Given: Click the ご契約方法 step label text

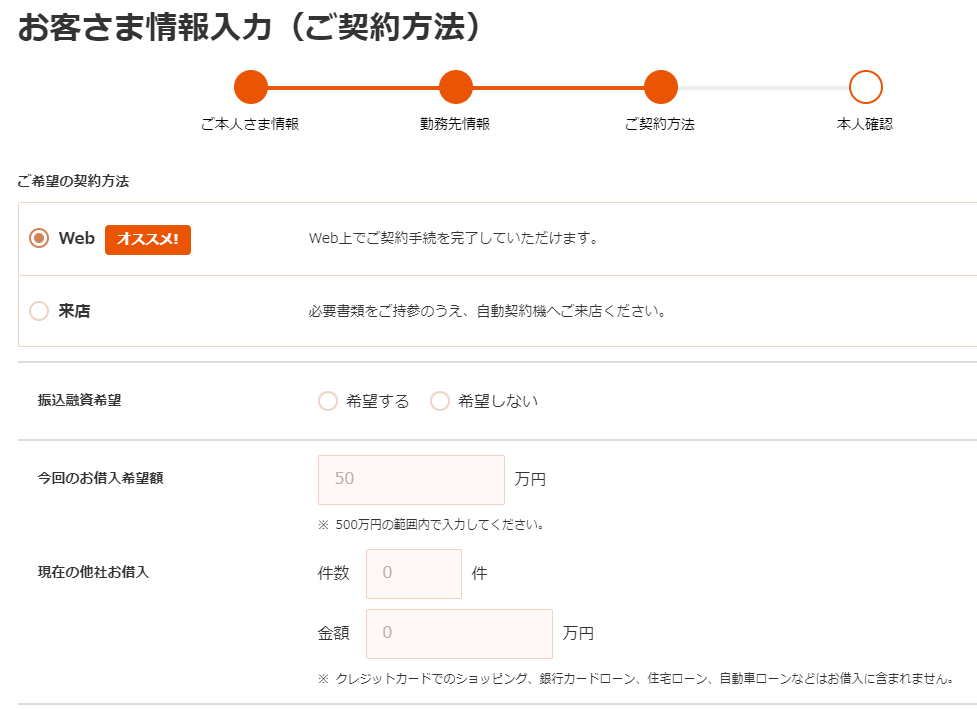Looking at the screenshot, I should [x=660, y=125].
